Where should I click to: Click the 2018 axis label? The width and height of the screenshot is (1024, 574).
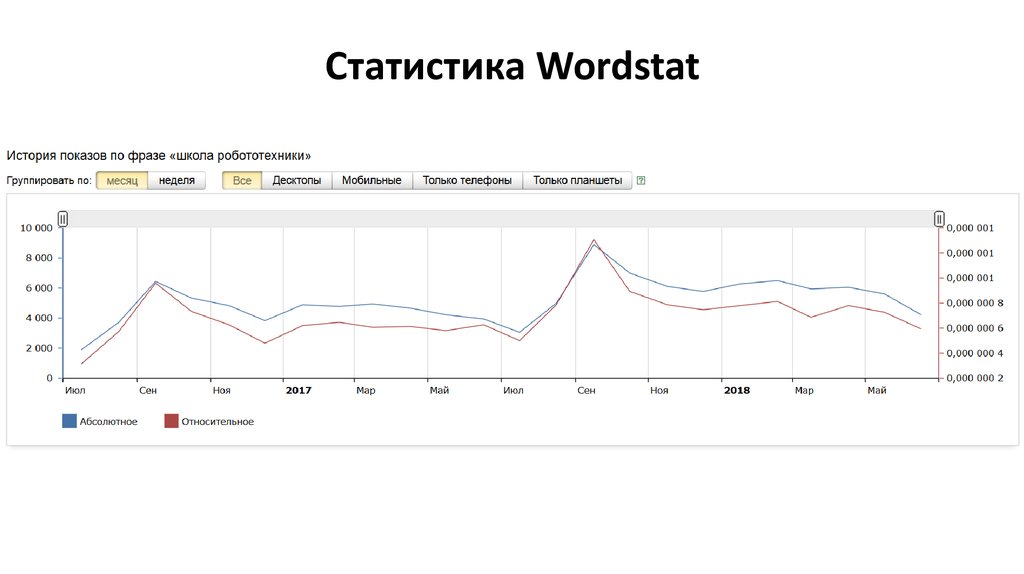(737, 390)
